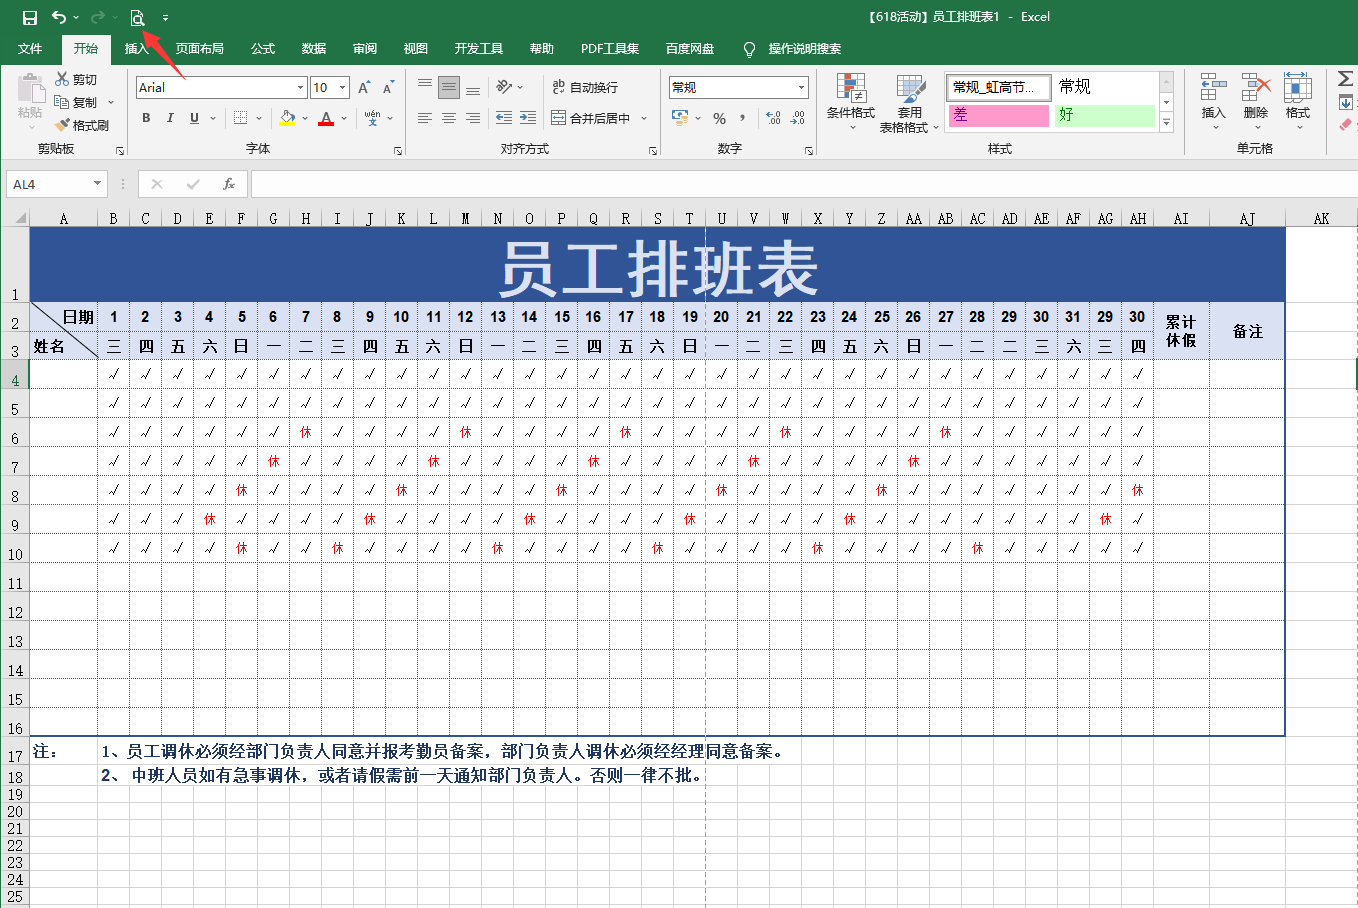The height and width of the screenshot is (908, 1358).
Task: Open the 套用表格格式 table format menu
Action: 909,102
